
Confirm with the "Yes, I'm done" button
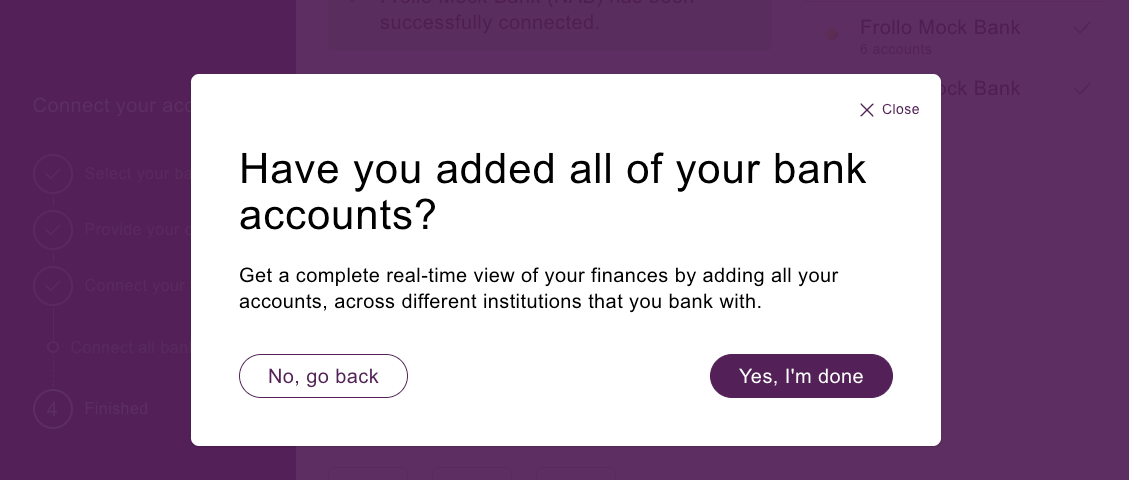tap(801, 376)
